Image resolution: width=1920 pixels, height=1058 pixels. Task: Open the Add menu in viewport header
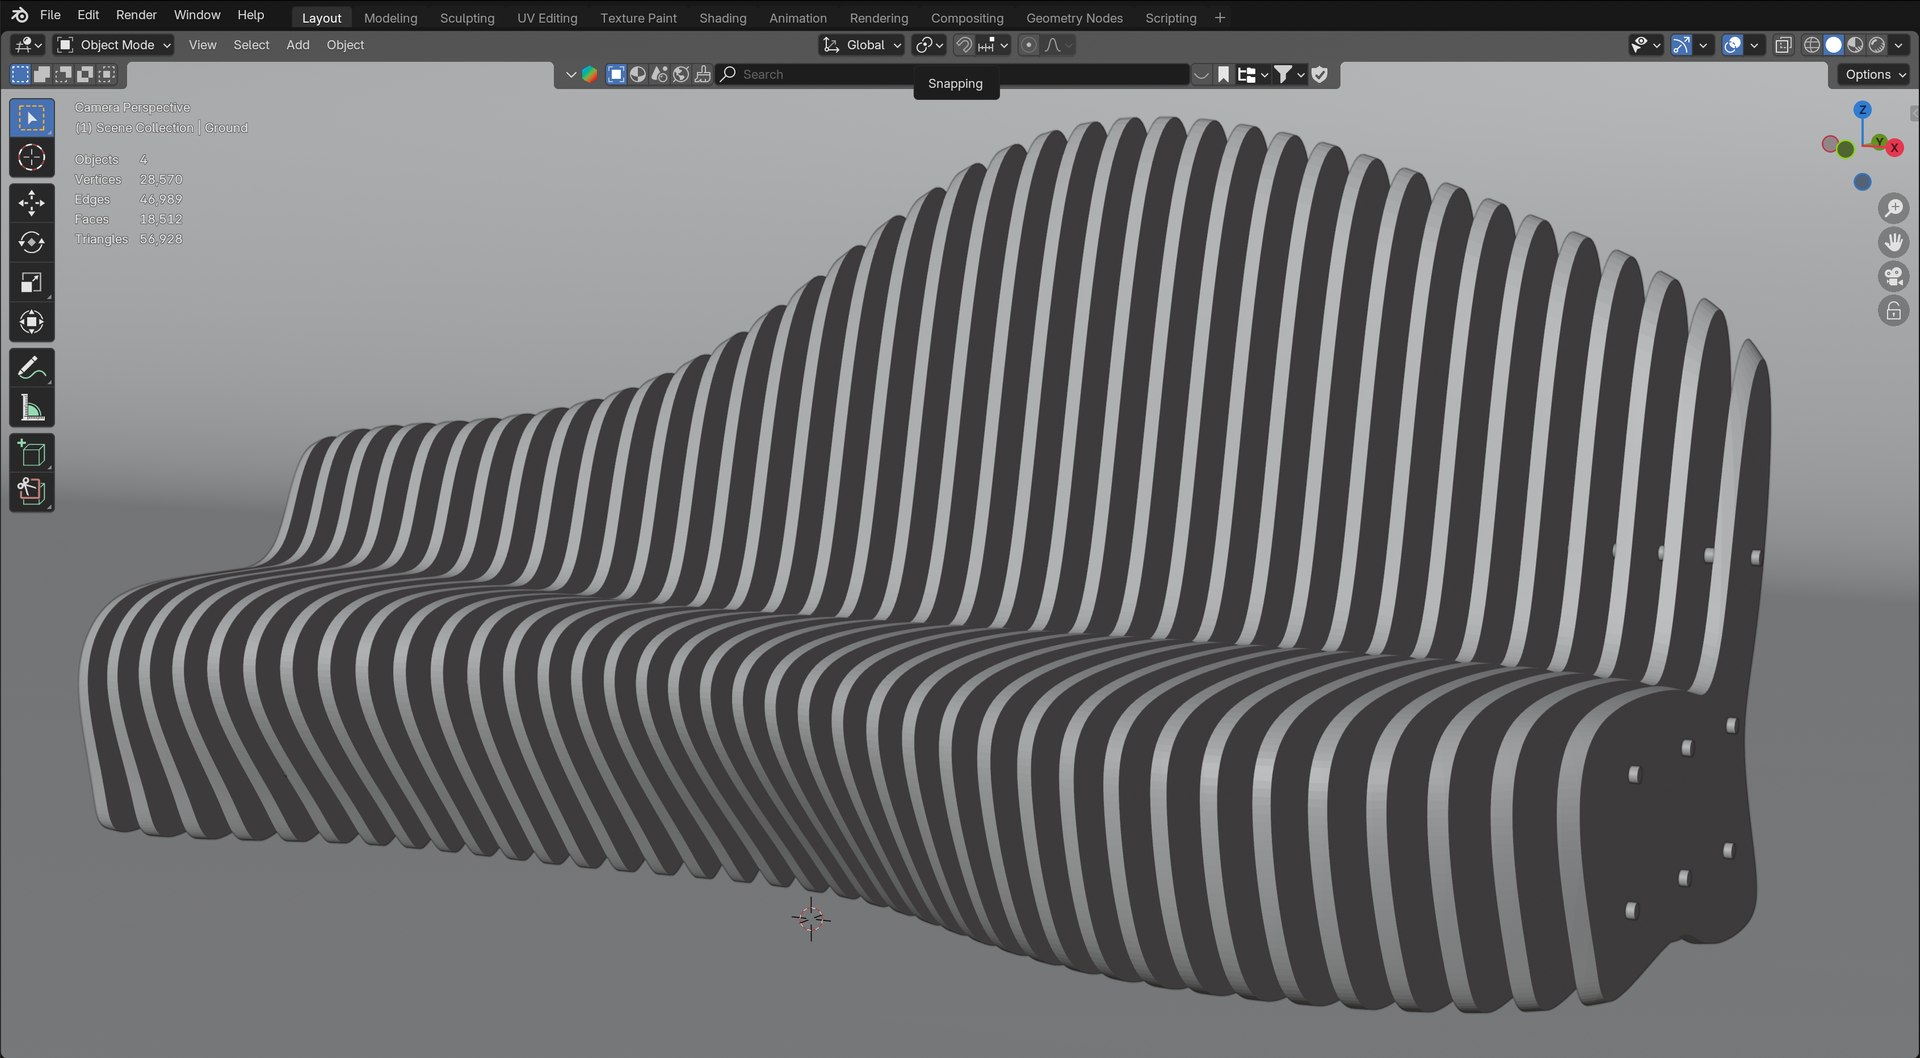tap(298, 45)
